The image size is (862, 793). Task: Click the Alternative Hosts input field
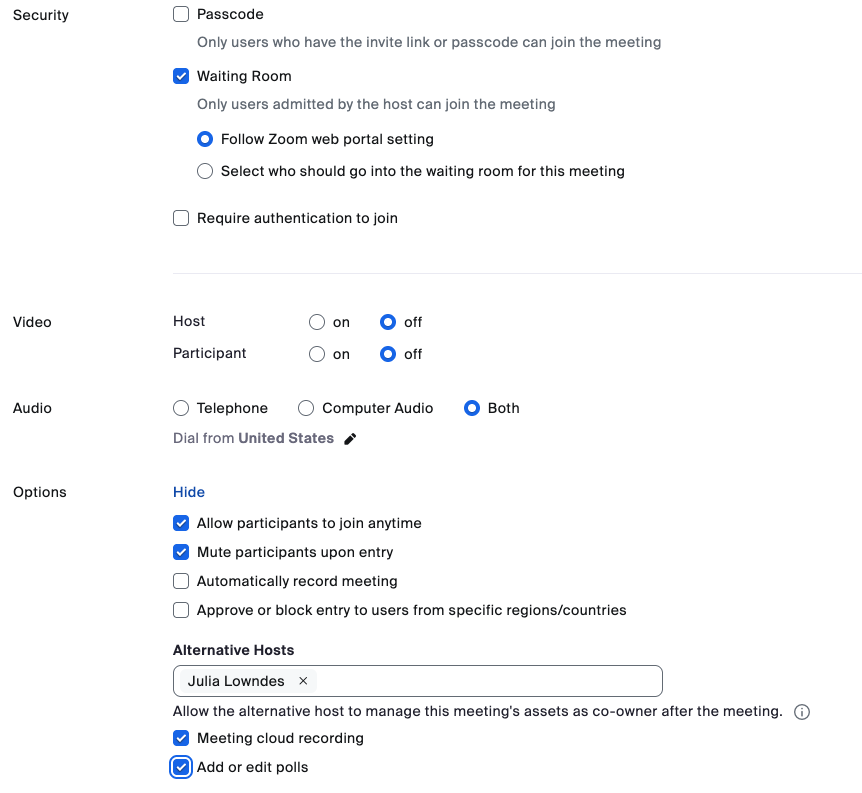(480, 681)
